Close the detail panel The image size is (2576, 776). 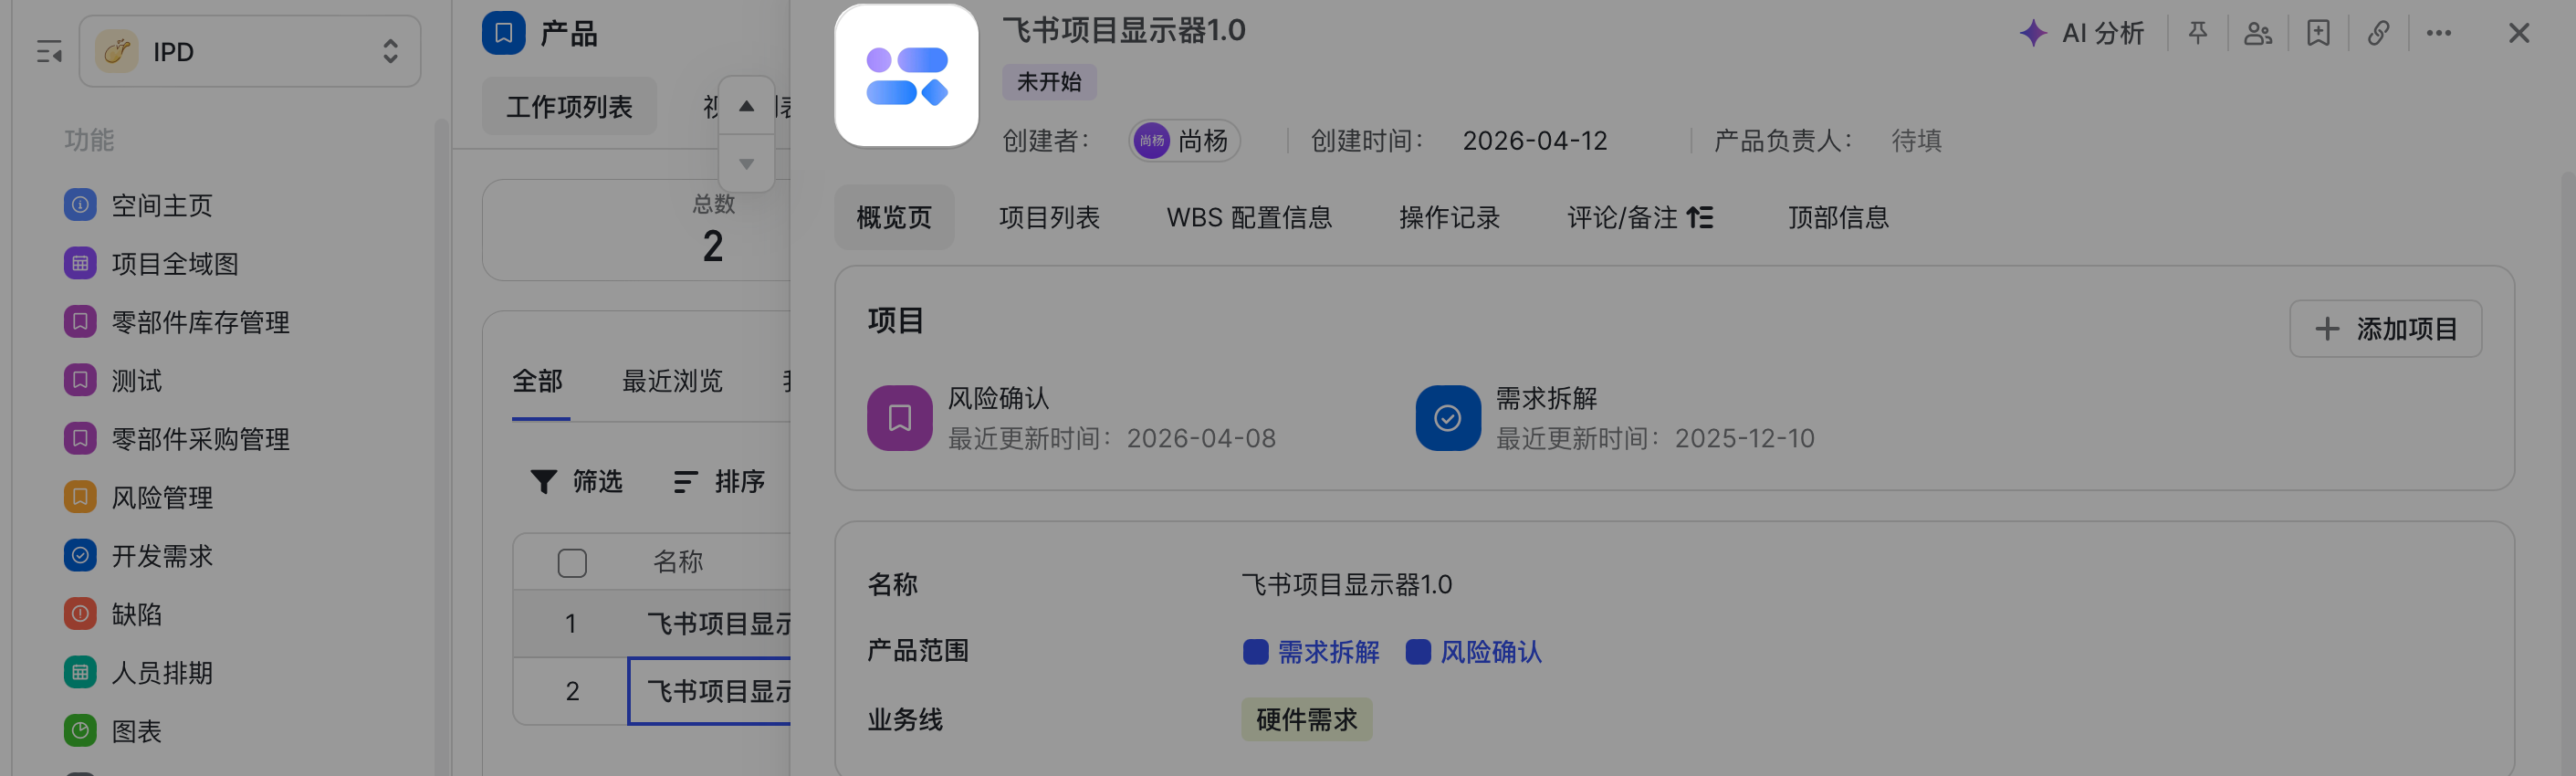[2519, 34]
